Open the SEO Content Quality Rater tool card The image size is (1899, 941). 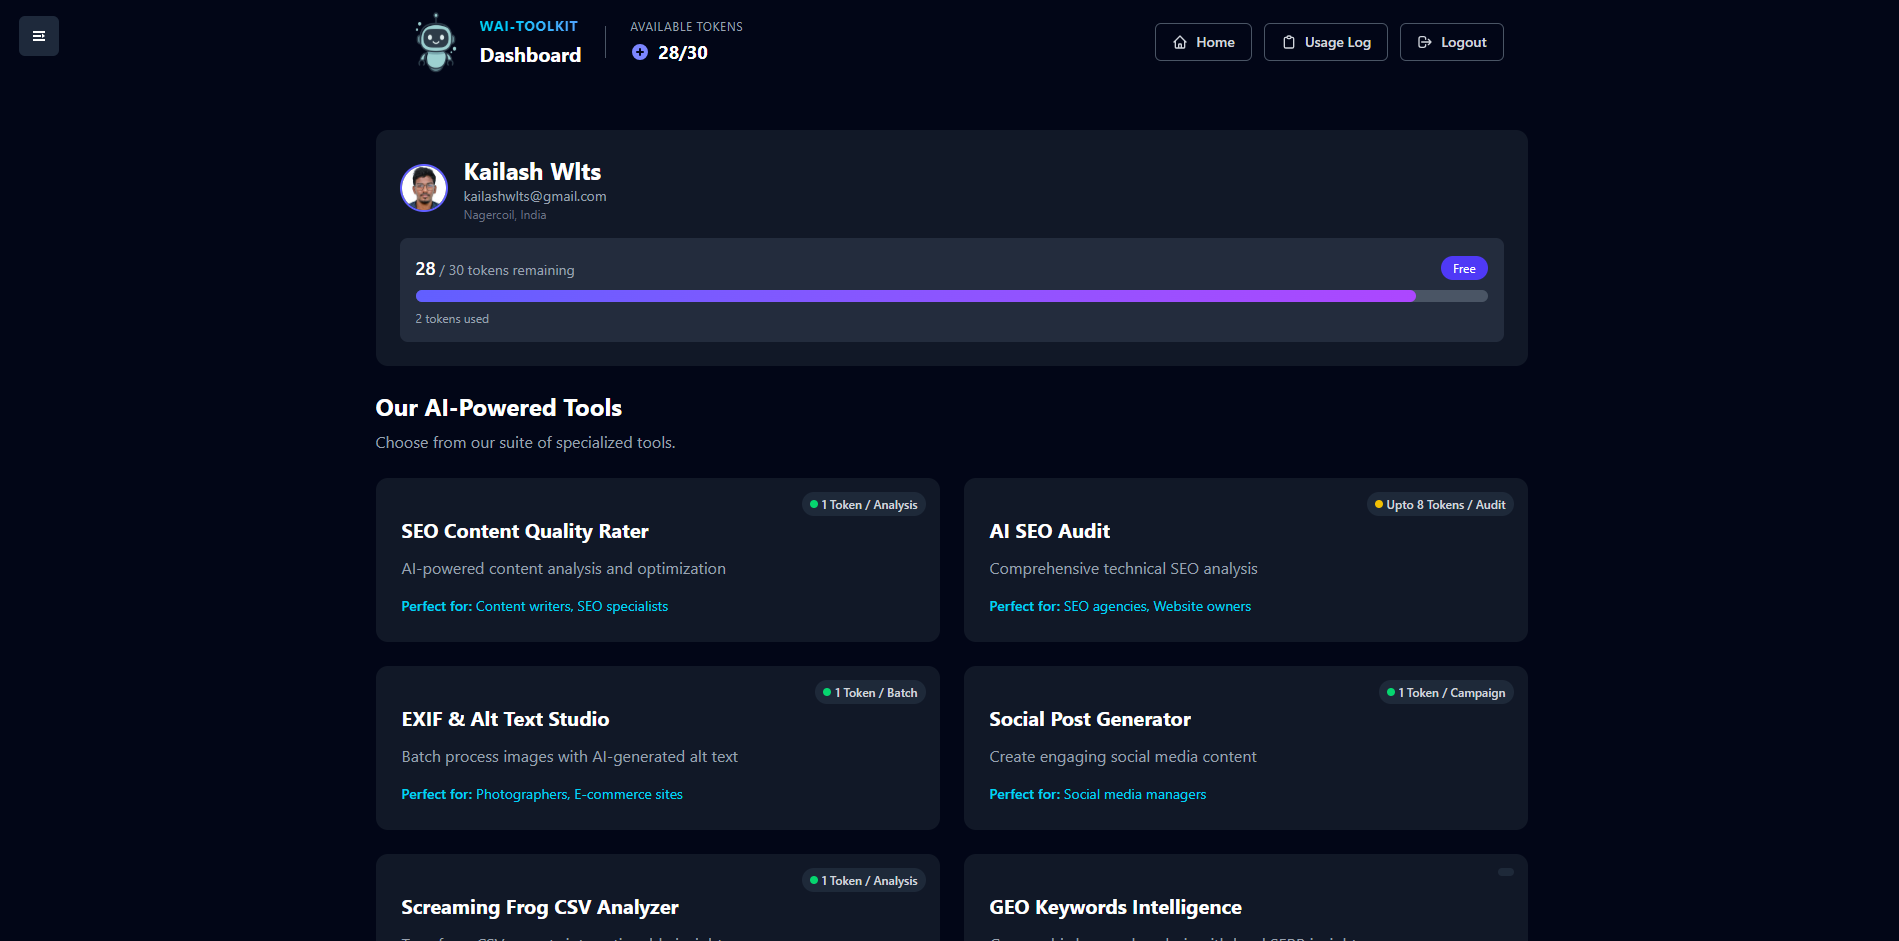coord(657,560)
